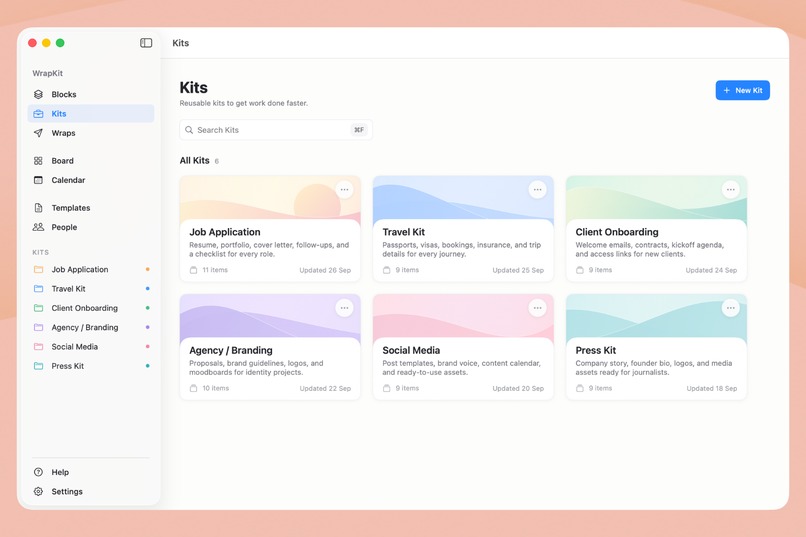This screenshot has width=806, height=537.
Task: Open the Board view
Action: 90,161
